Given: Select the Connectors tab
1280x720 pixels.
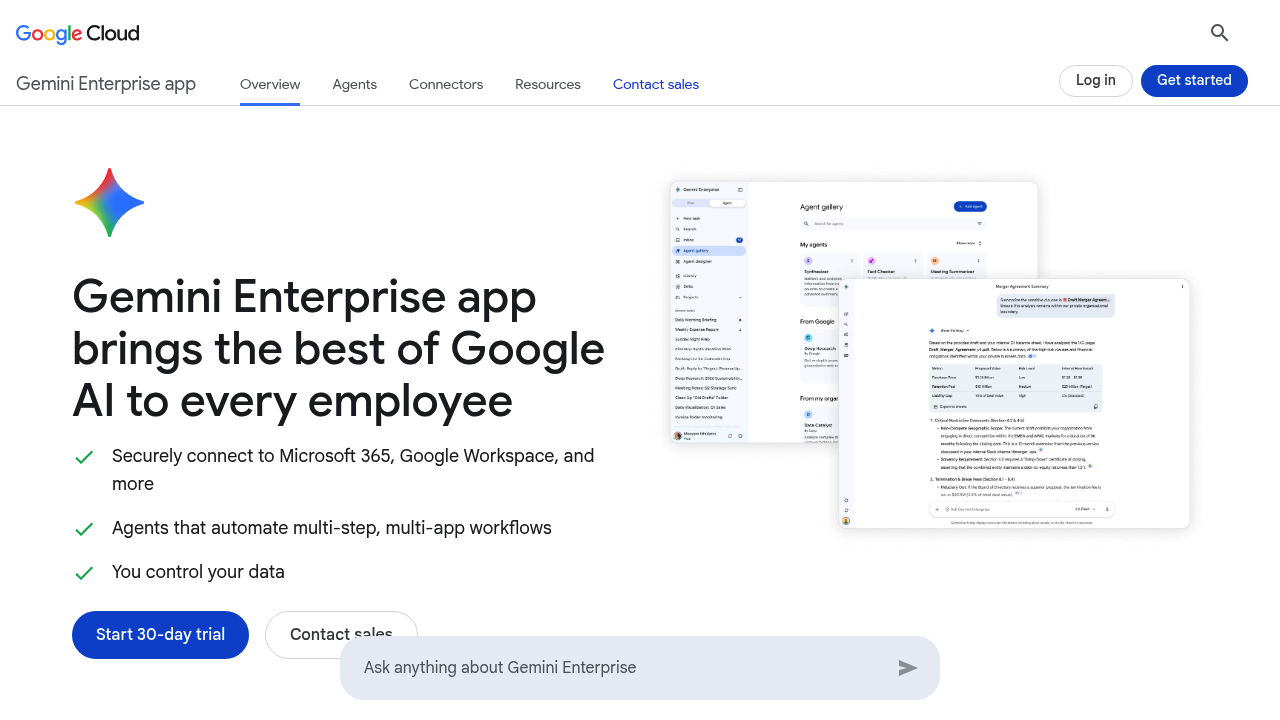Looking at the screenshot, I should pyautogui.click(x=446, y=85).
